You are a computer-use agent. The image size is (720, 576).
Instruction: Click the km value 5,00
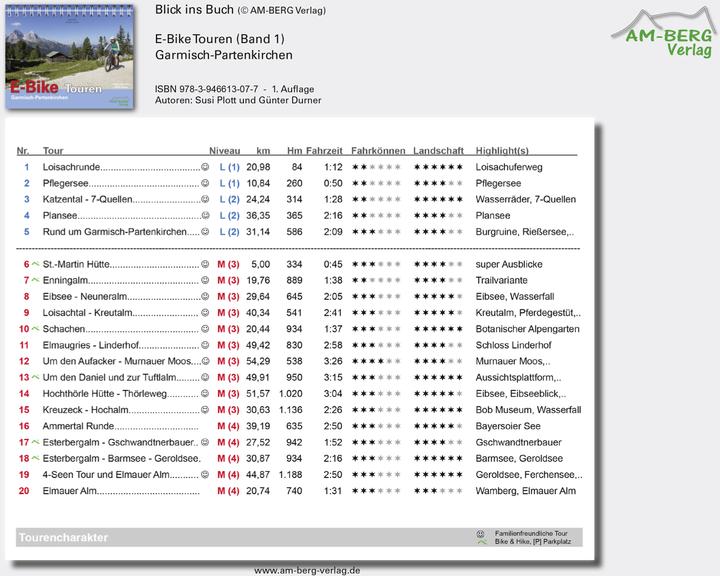click(260, 264)
